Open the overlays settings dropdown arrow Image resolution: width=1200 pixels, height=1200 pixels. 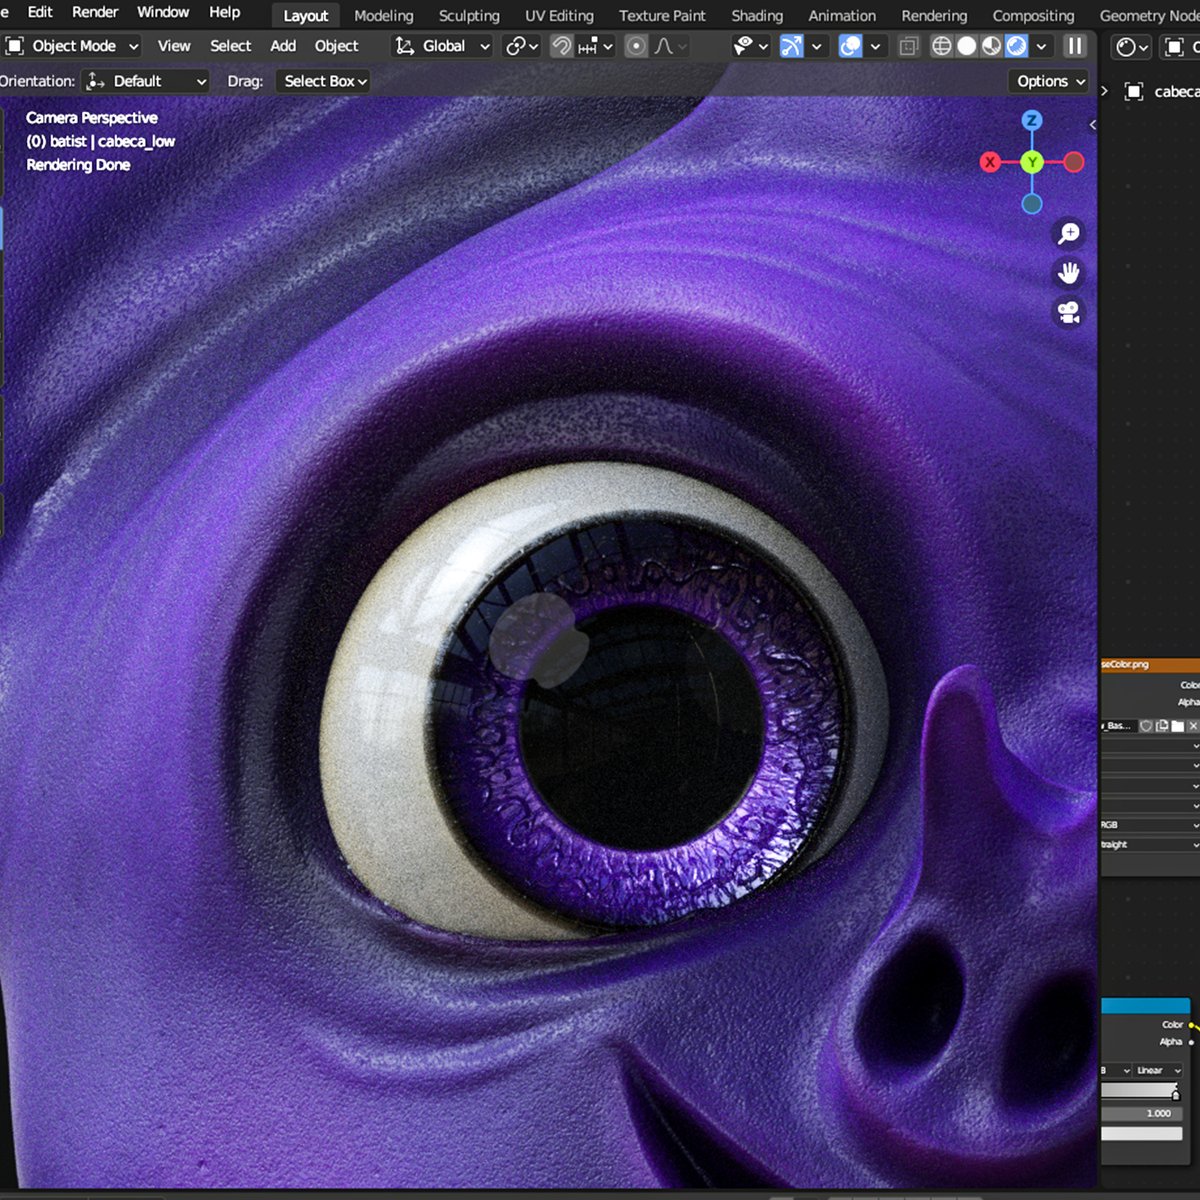click(x=876, y=46)
